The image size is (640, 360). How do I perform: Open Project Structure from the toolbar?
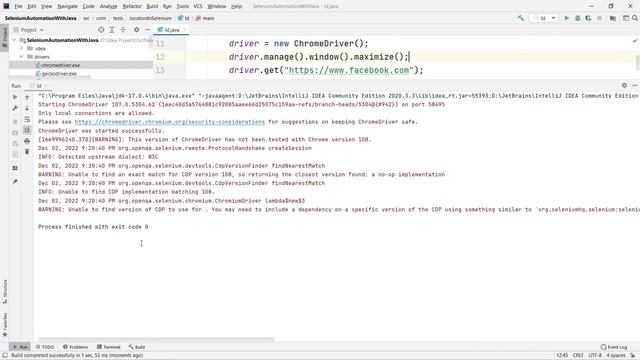(x=613, y=18)
